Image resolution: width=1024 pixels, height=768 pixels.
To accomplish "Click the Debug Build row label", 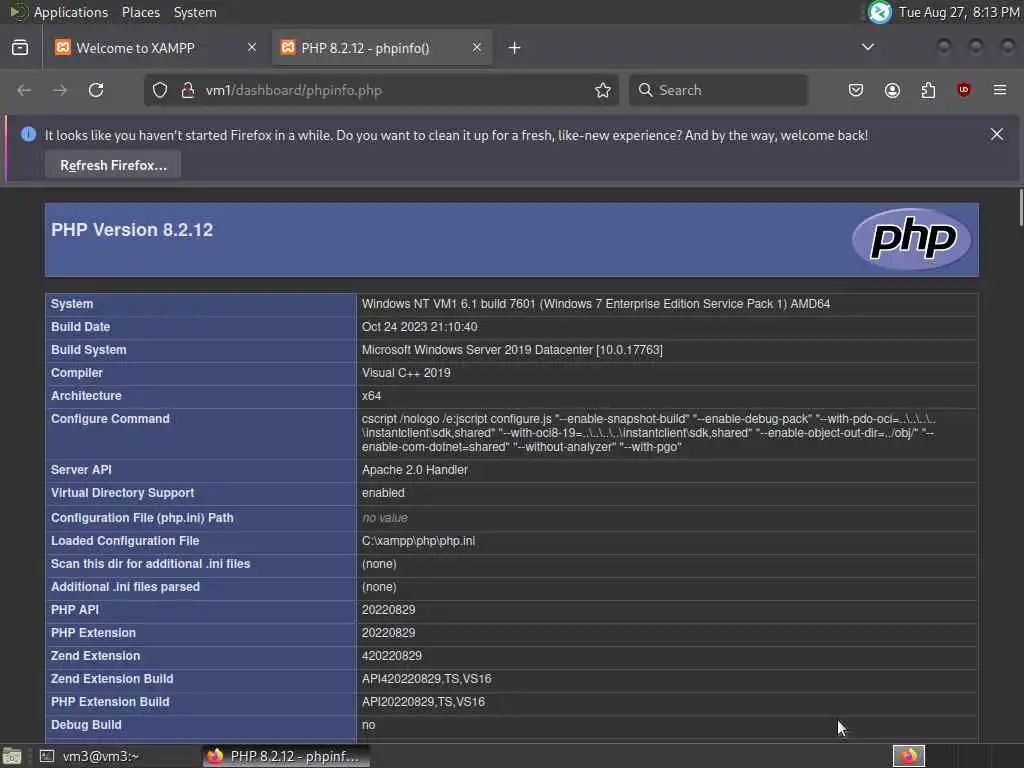I will point(86,725).
